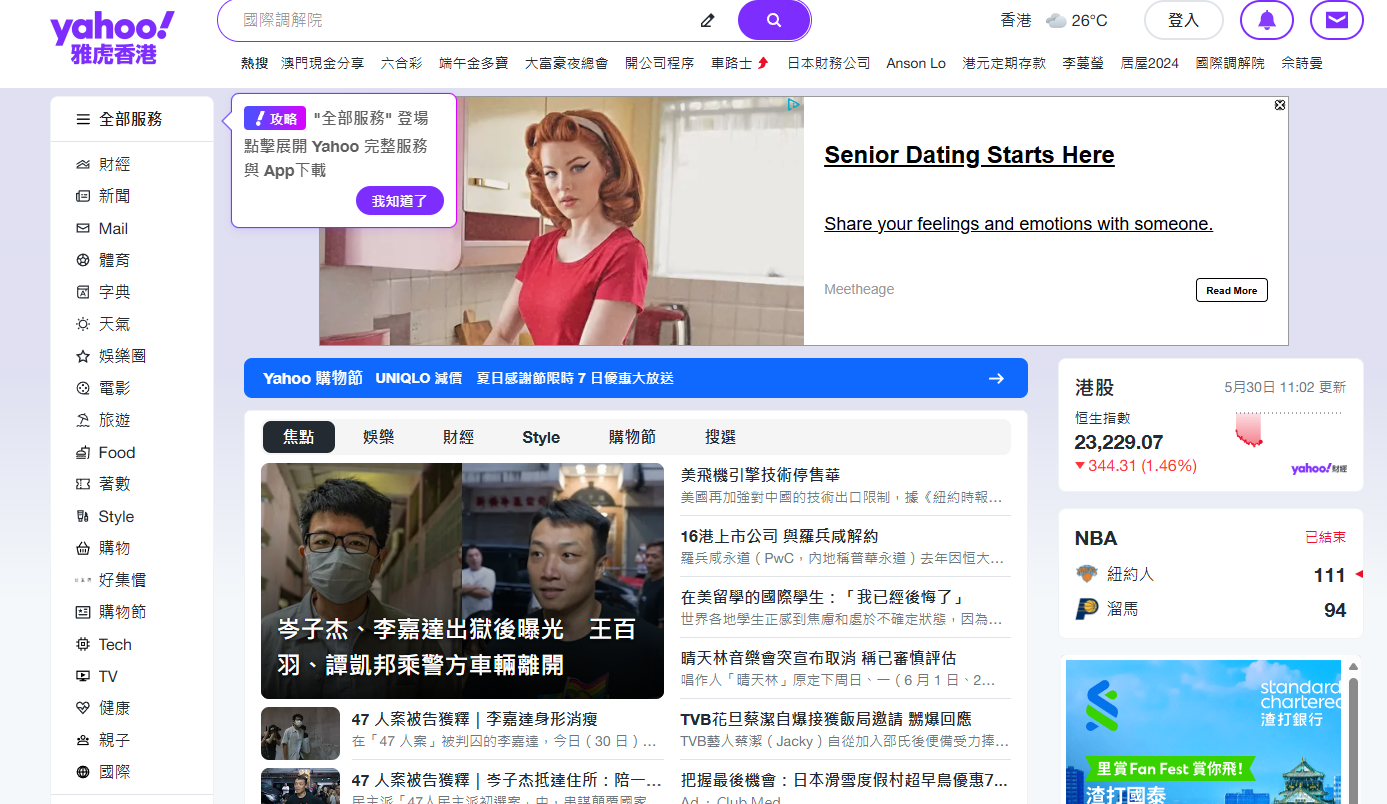This screenshot has width=1387, height=804.
Task: Click the 國際 sidebar globe icon
Action: [x=83, y=772]
